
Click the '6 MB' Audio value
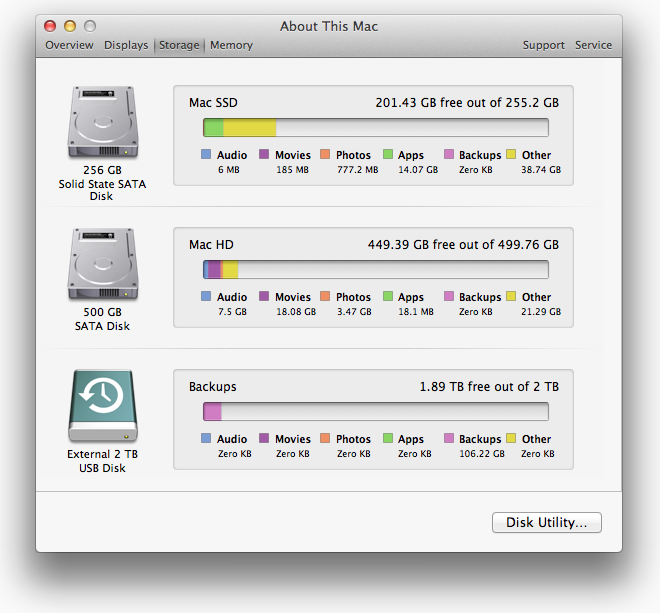(229, 170)
